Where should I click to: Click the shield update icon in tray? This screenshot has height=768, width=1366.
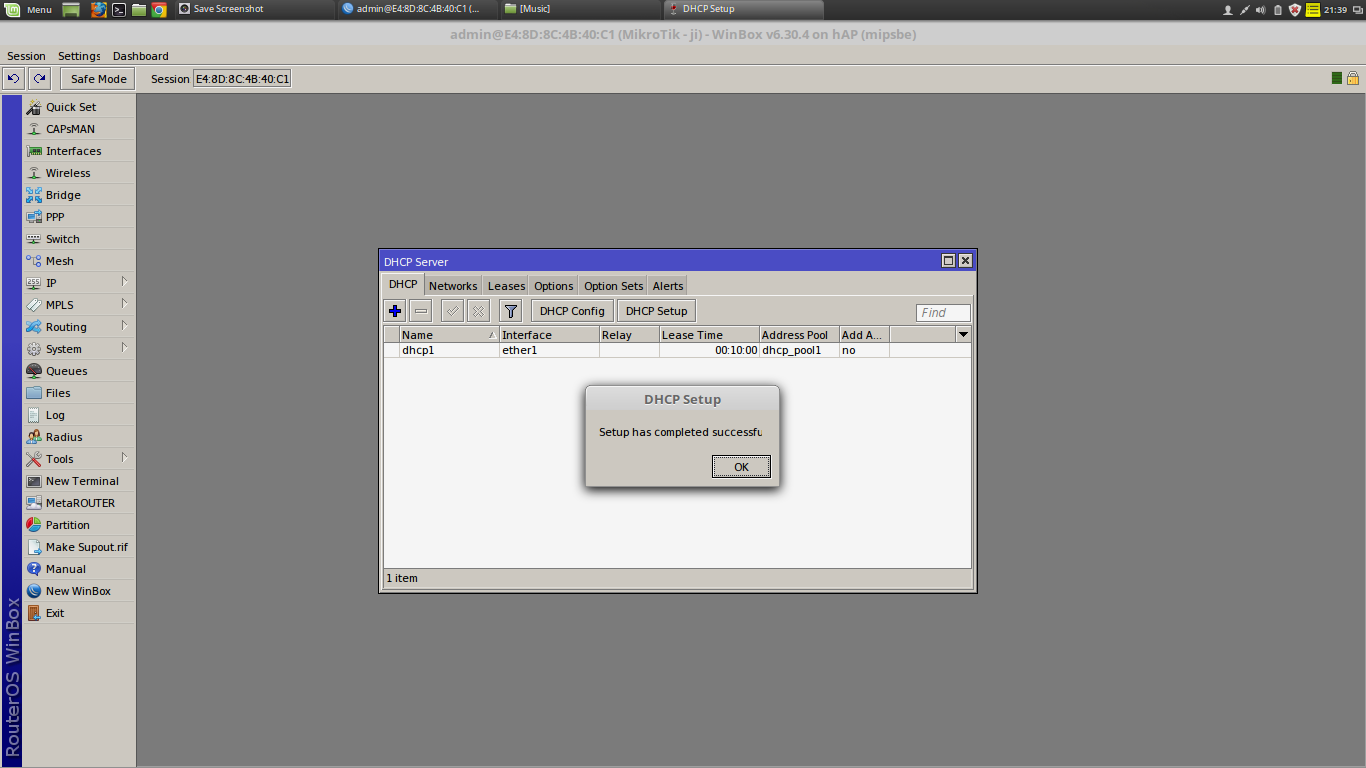pyautogui.click(x=1295, y=9)
